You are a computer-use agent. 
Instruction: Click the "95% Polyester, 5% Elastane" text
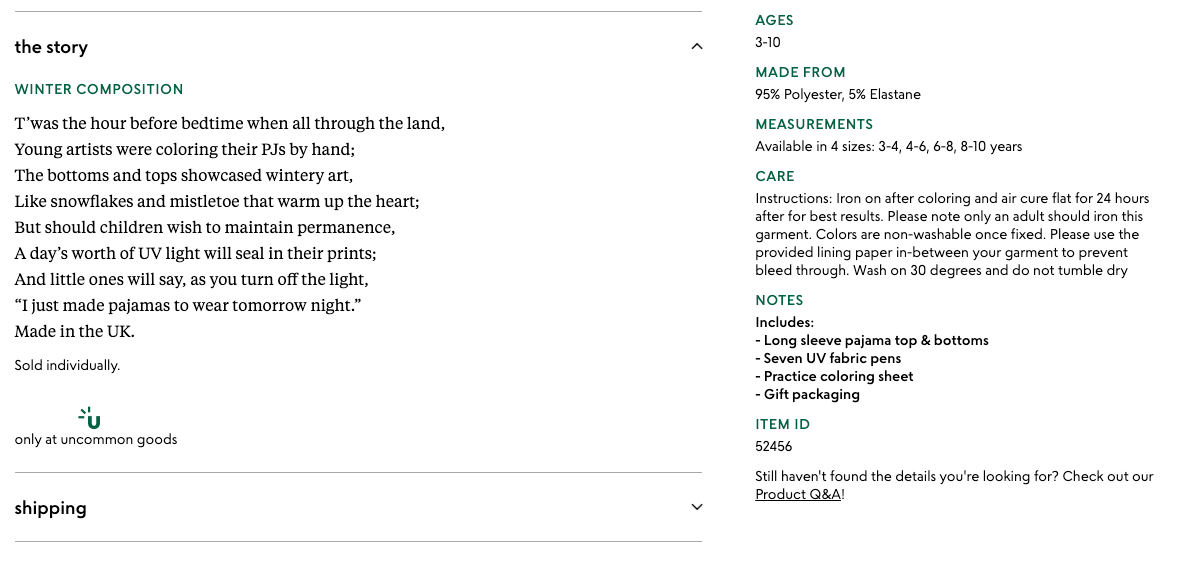pyautogui.click(x=838, y=94)
